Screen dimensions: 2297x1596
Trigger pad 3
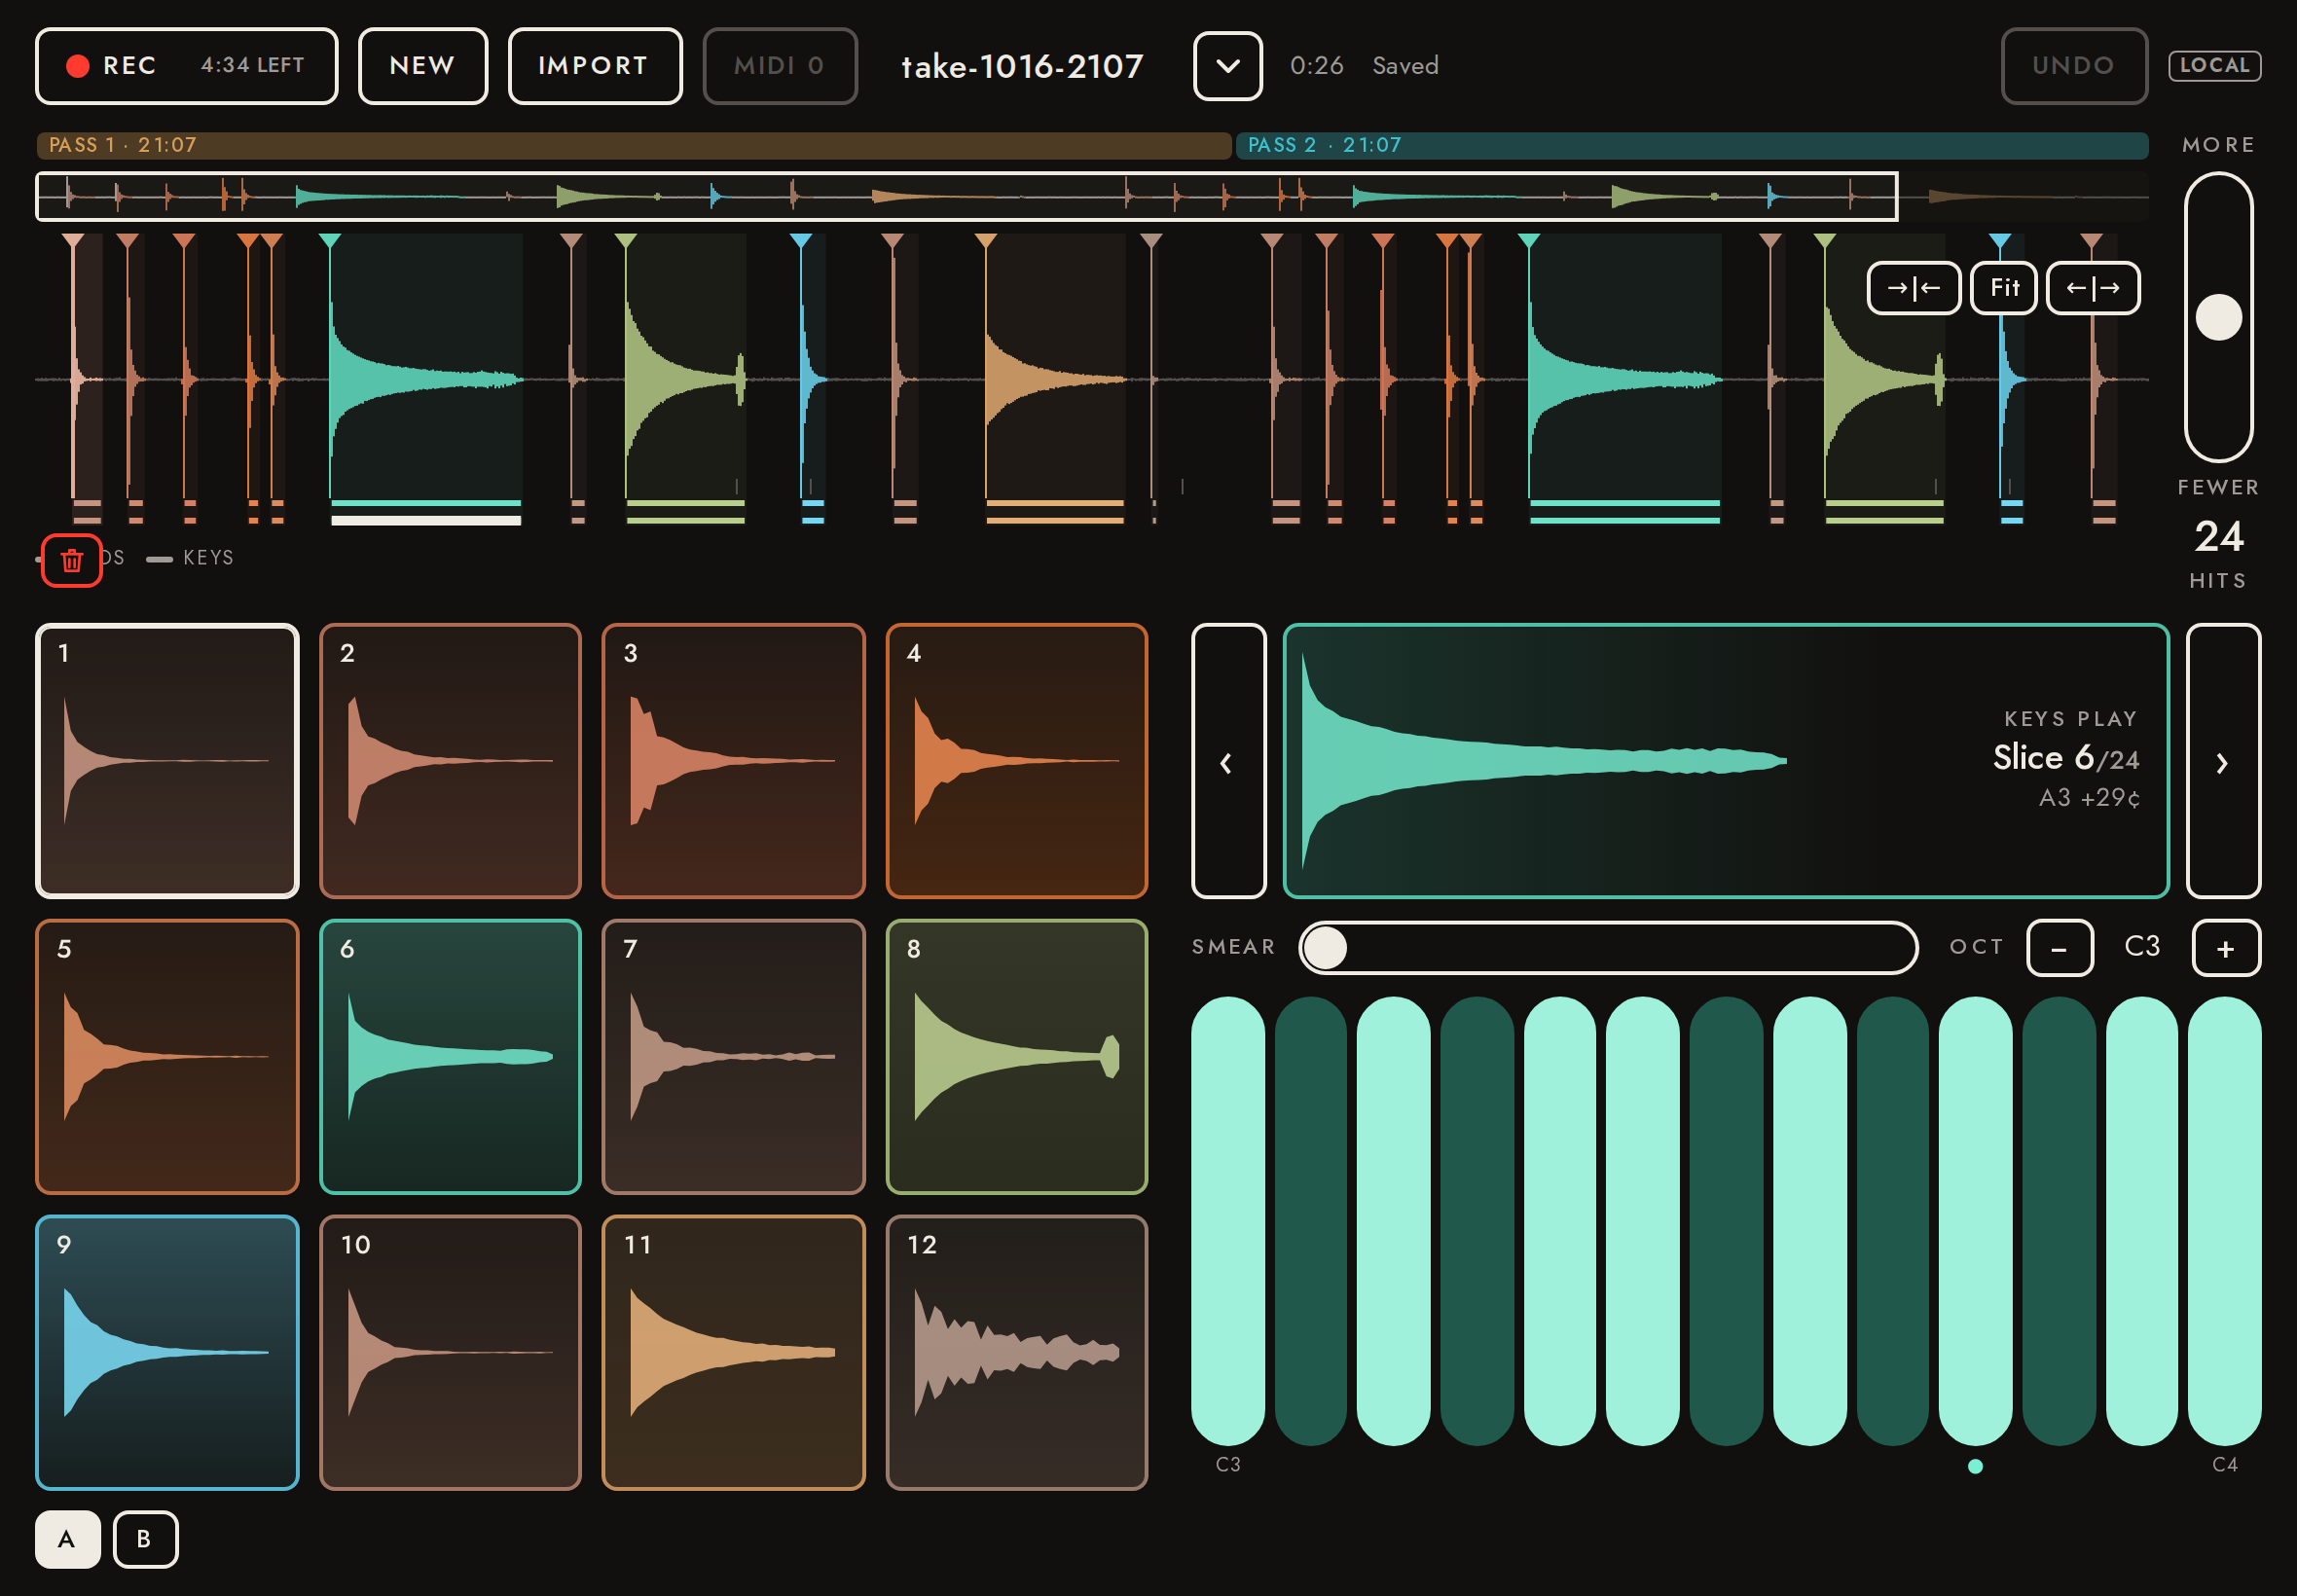(733, 761)
